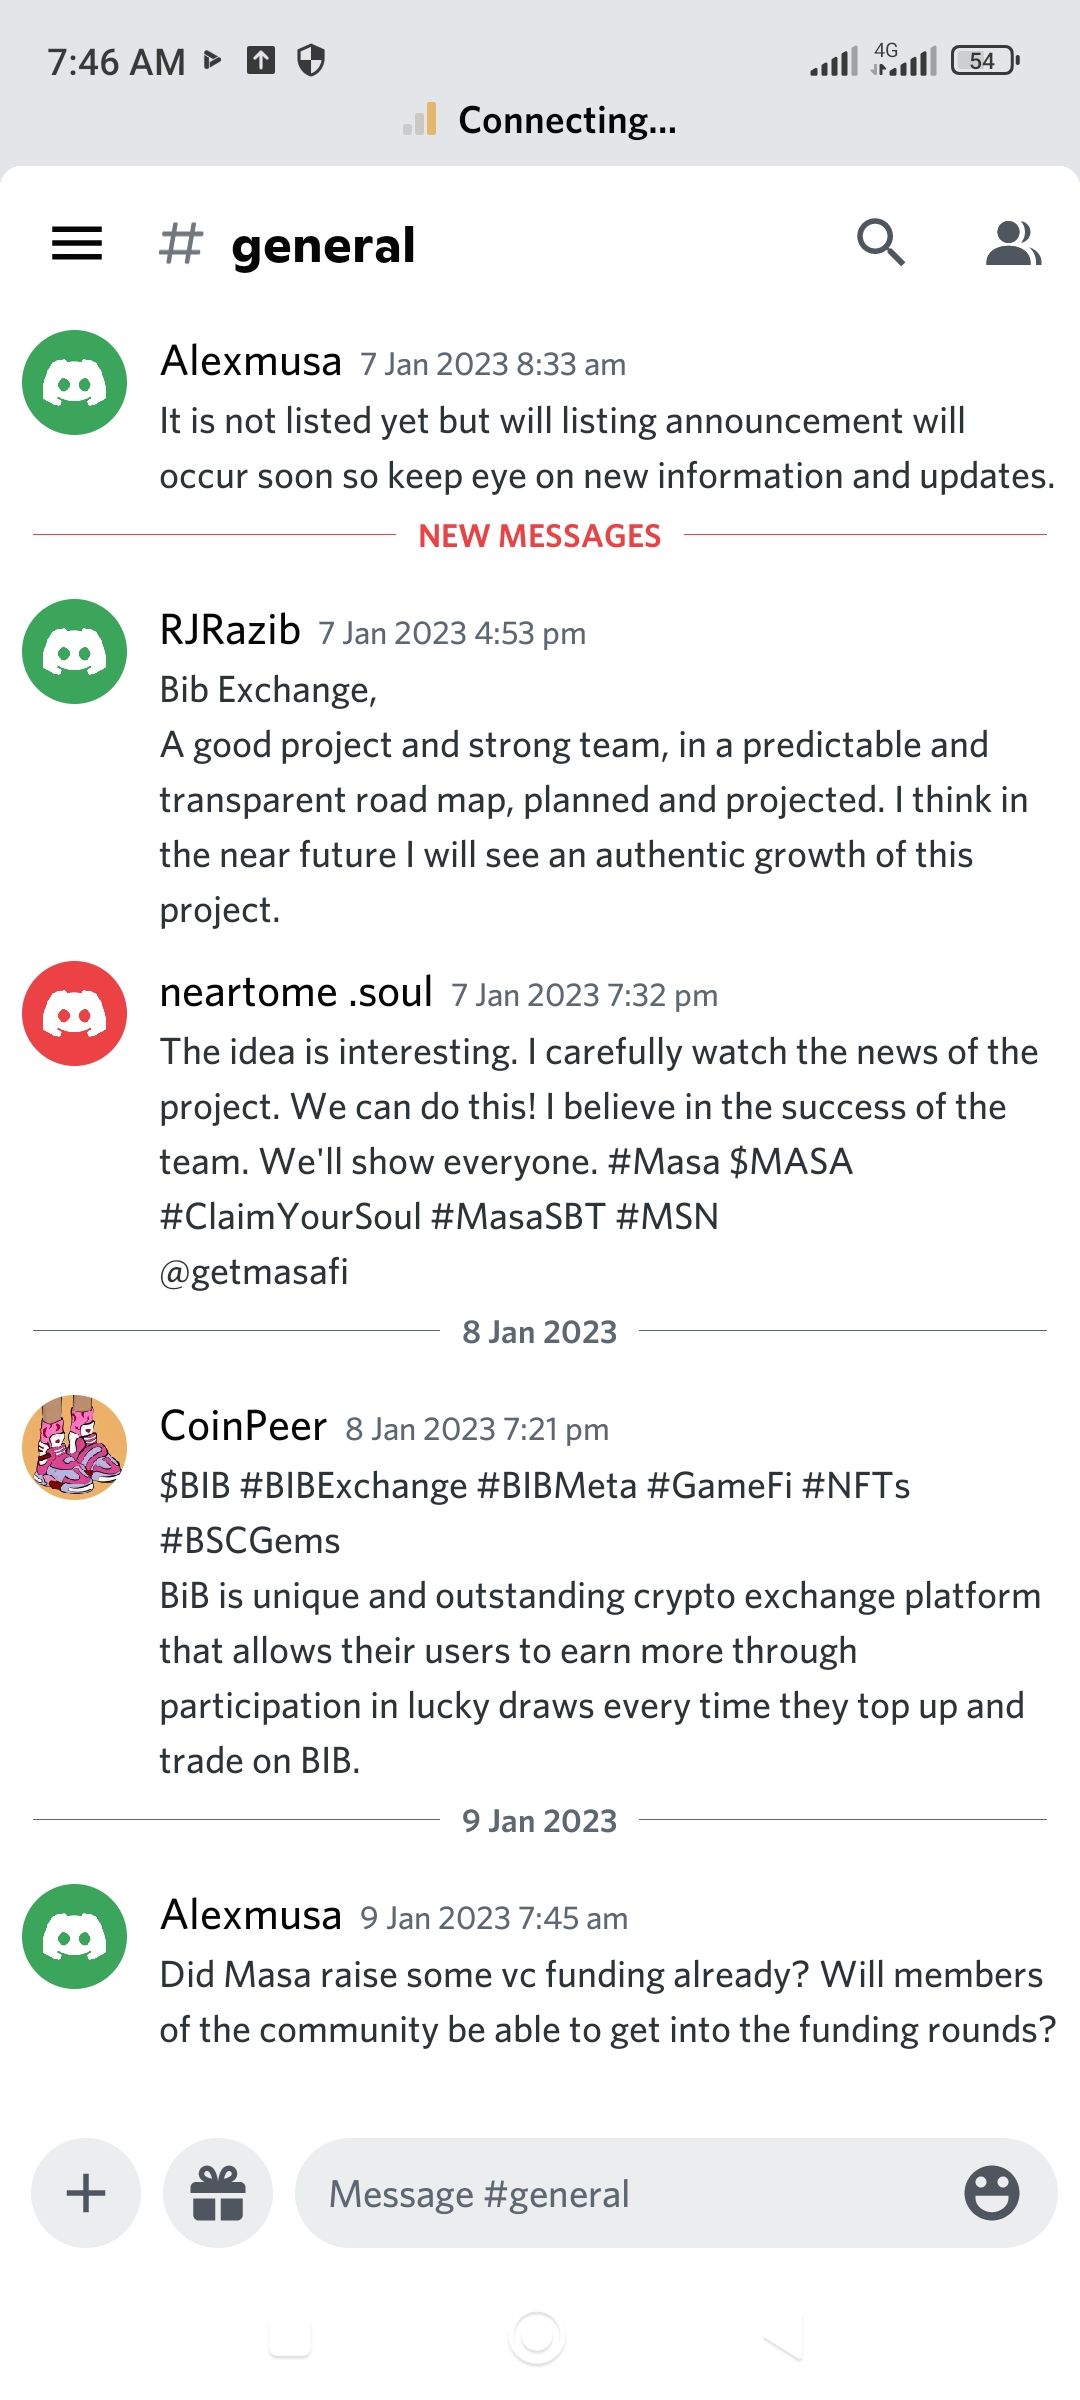This screenshot has width=1080, height=2400.
Task: Open CoinPeer's sneaker profile picture
Action: (x=75, y=1447)
